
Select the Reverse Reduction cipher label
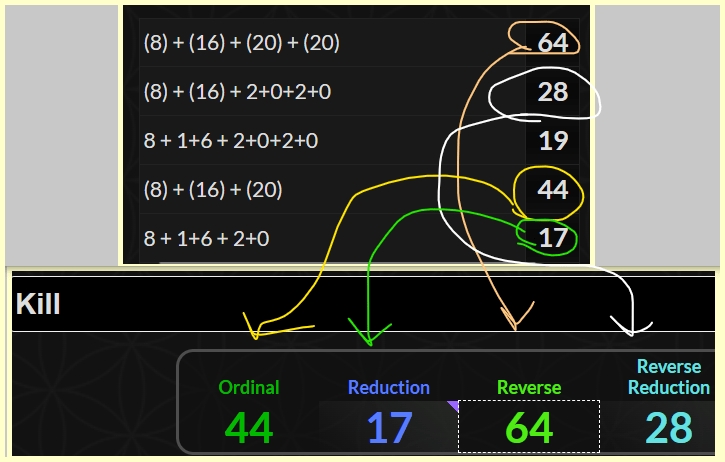669,377
